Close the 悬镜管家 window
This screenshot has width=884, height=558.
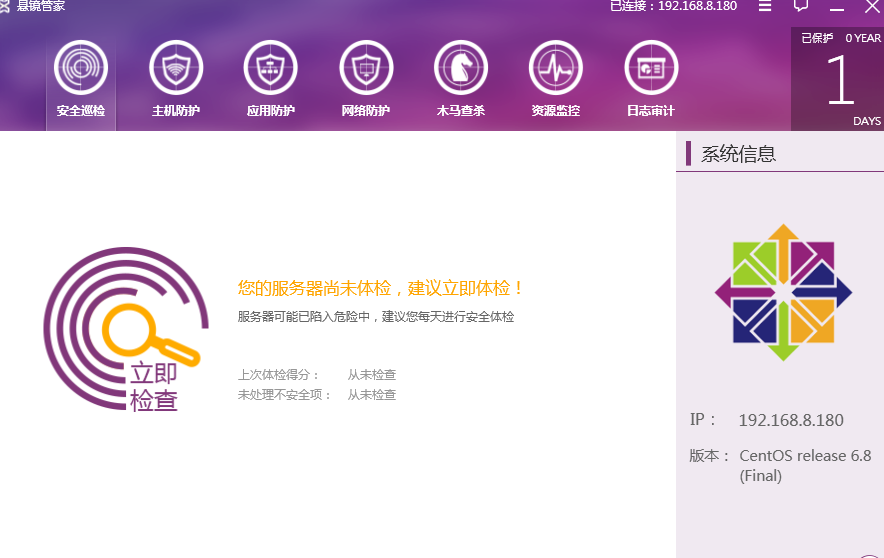[x=872, y=6]
